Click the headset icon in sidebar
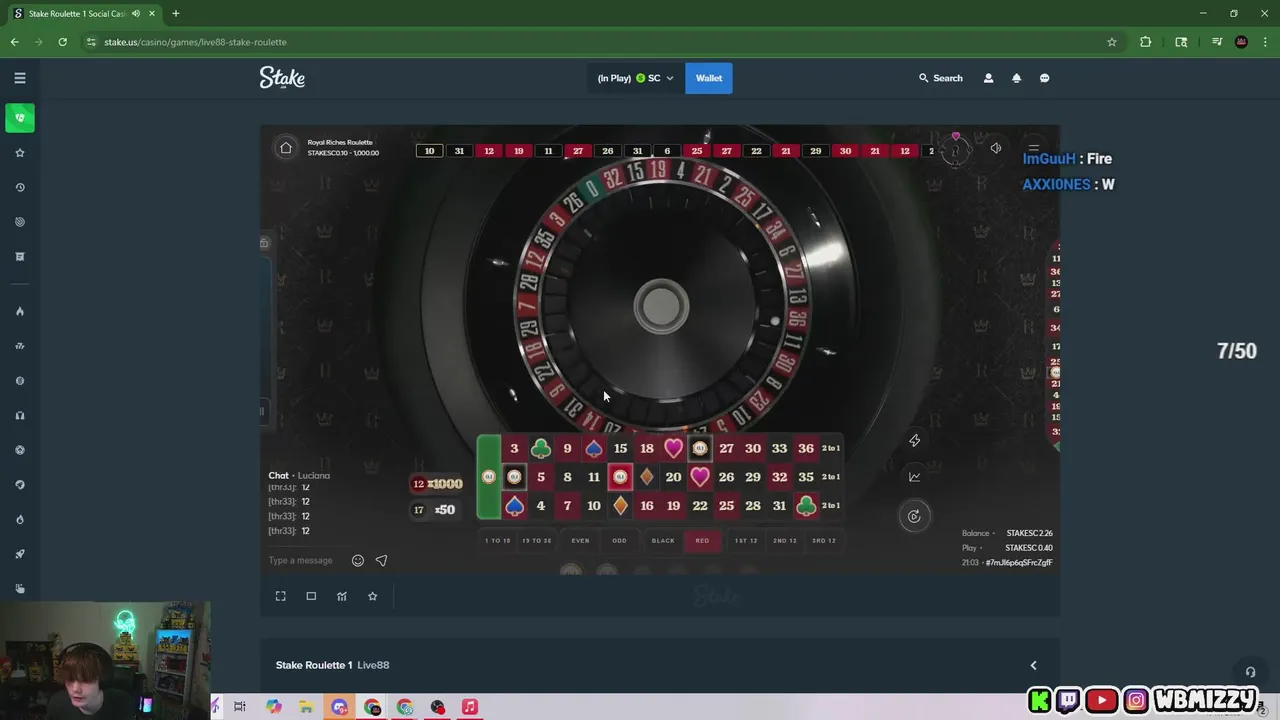 tap(19, 415)
